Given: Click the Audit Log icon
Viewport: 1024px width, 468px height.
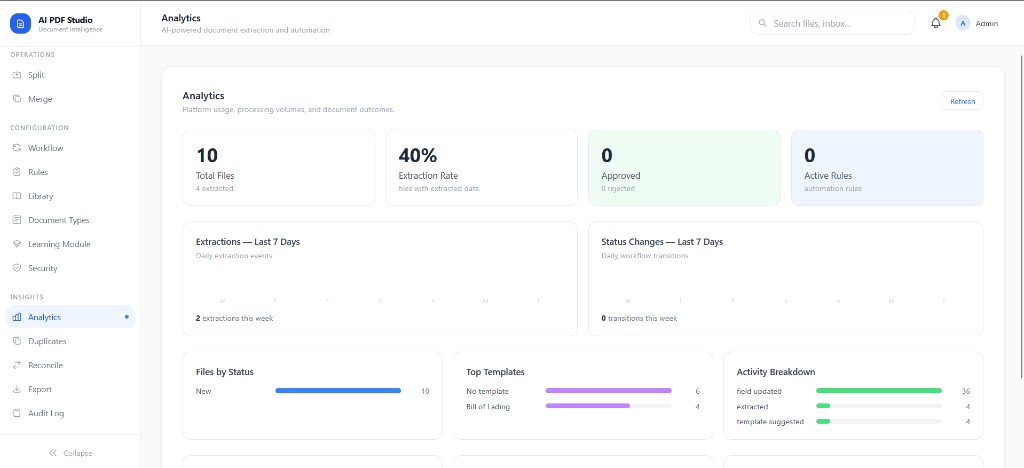Looking at the screenshot, I should (x=17, y=413).
